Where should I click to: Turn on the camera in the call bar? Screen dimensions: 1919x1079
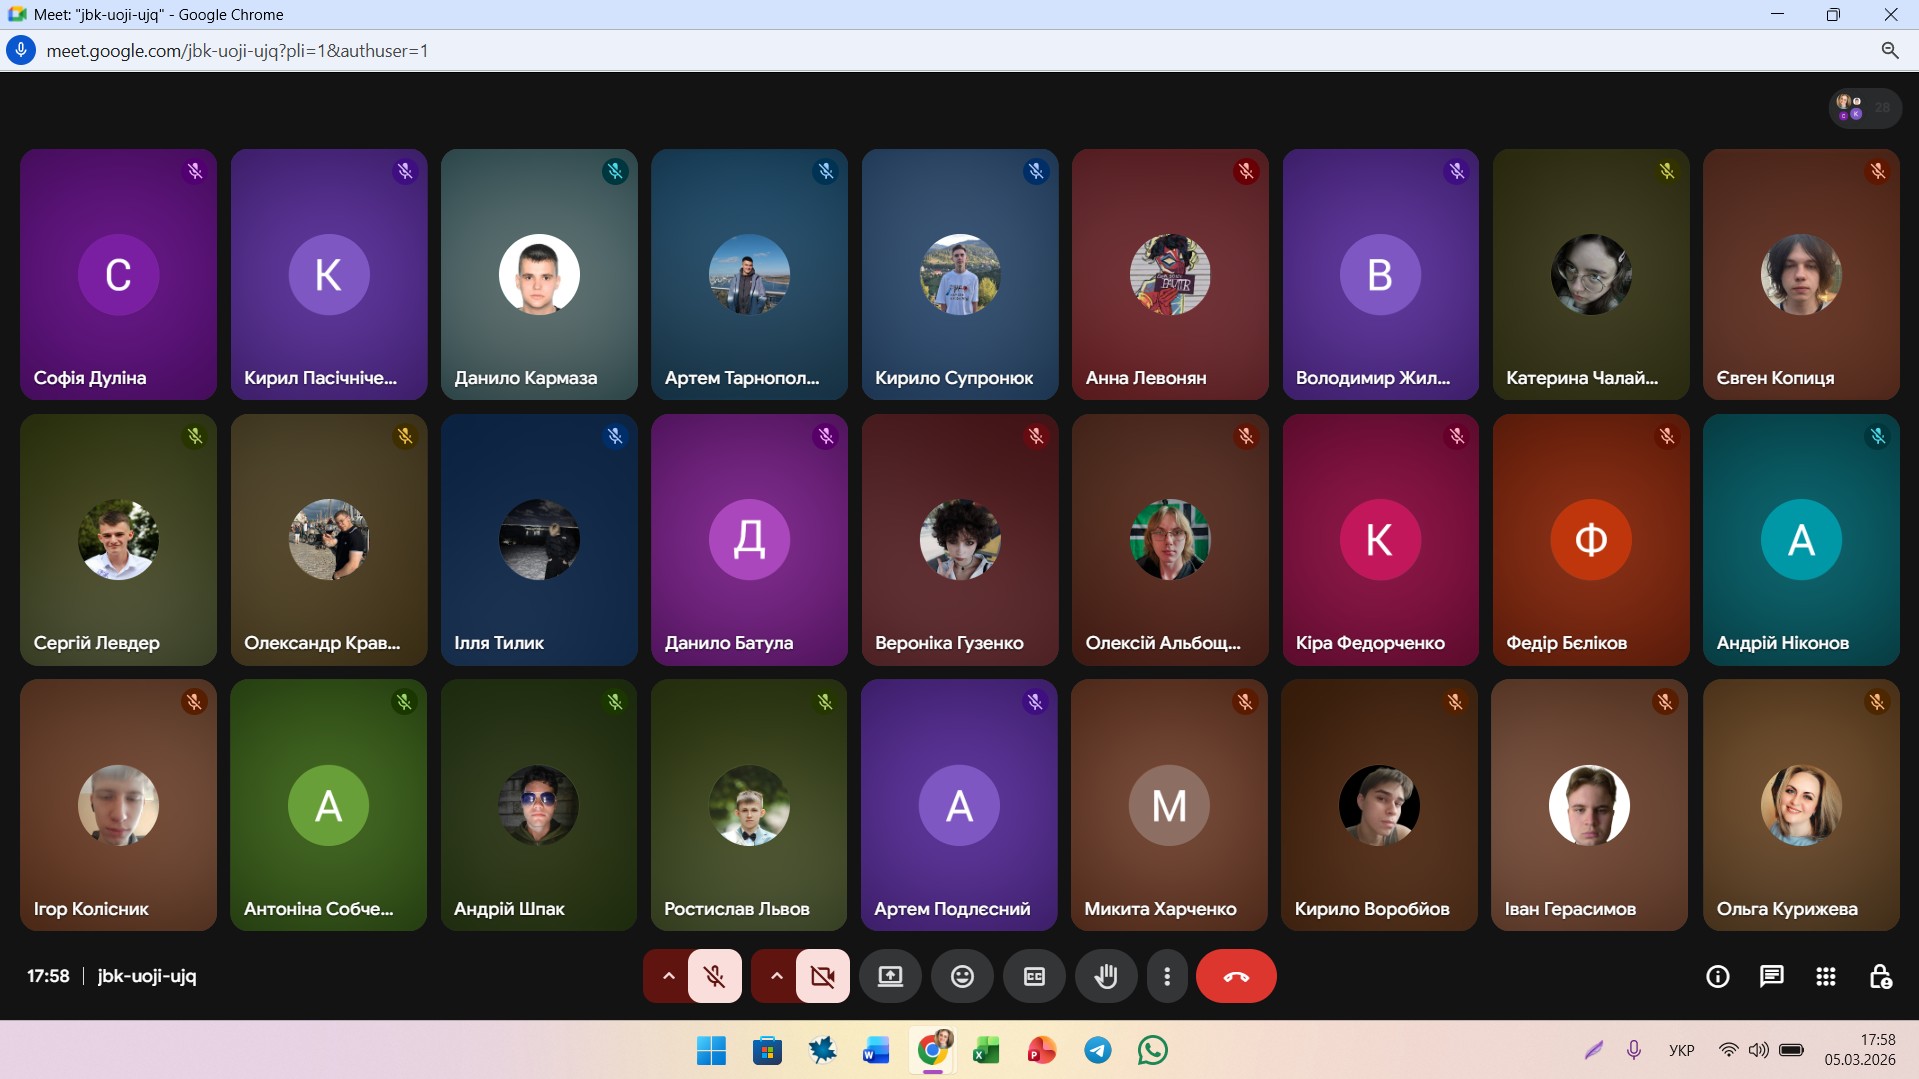[x=823, y=976]
